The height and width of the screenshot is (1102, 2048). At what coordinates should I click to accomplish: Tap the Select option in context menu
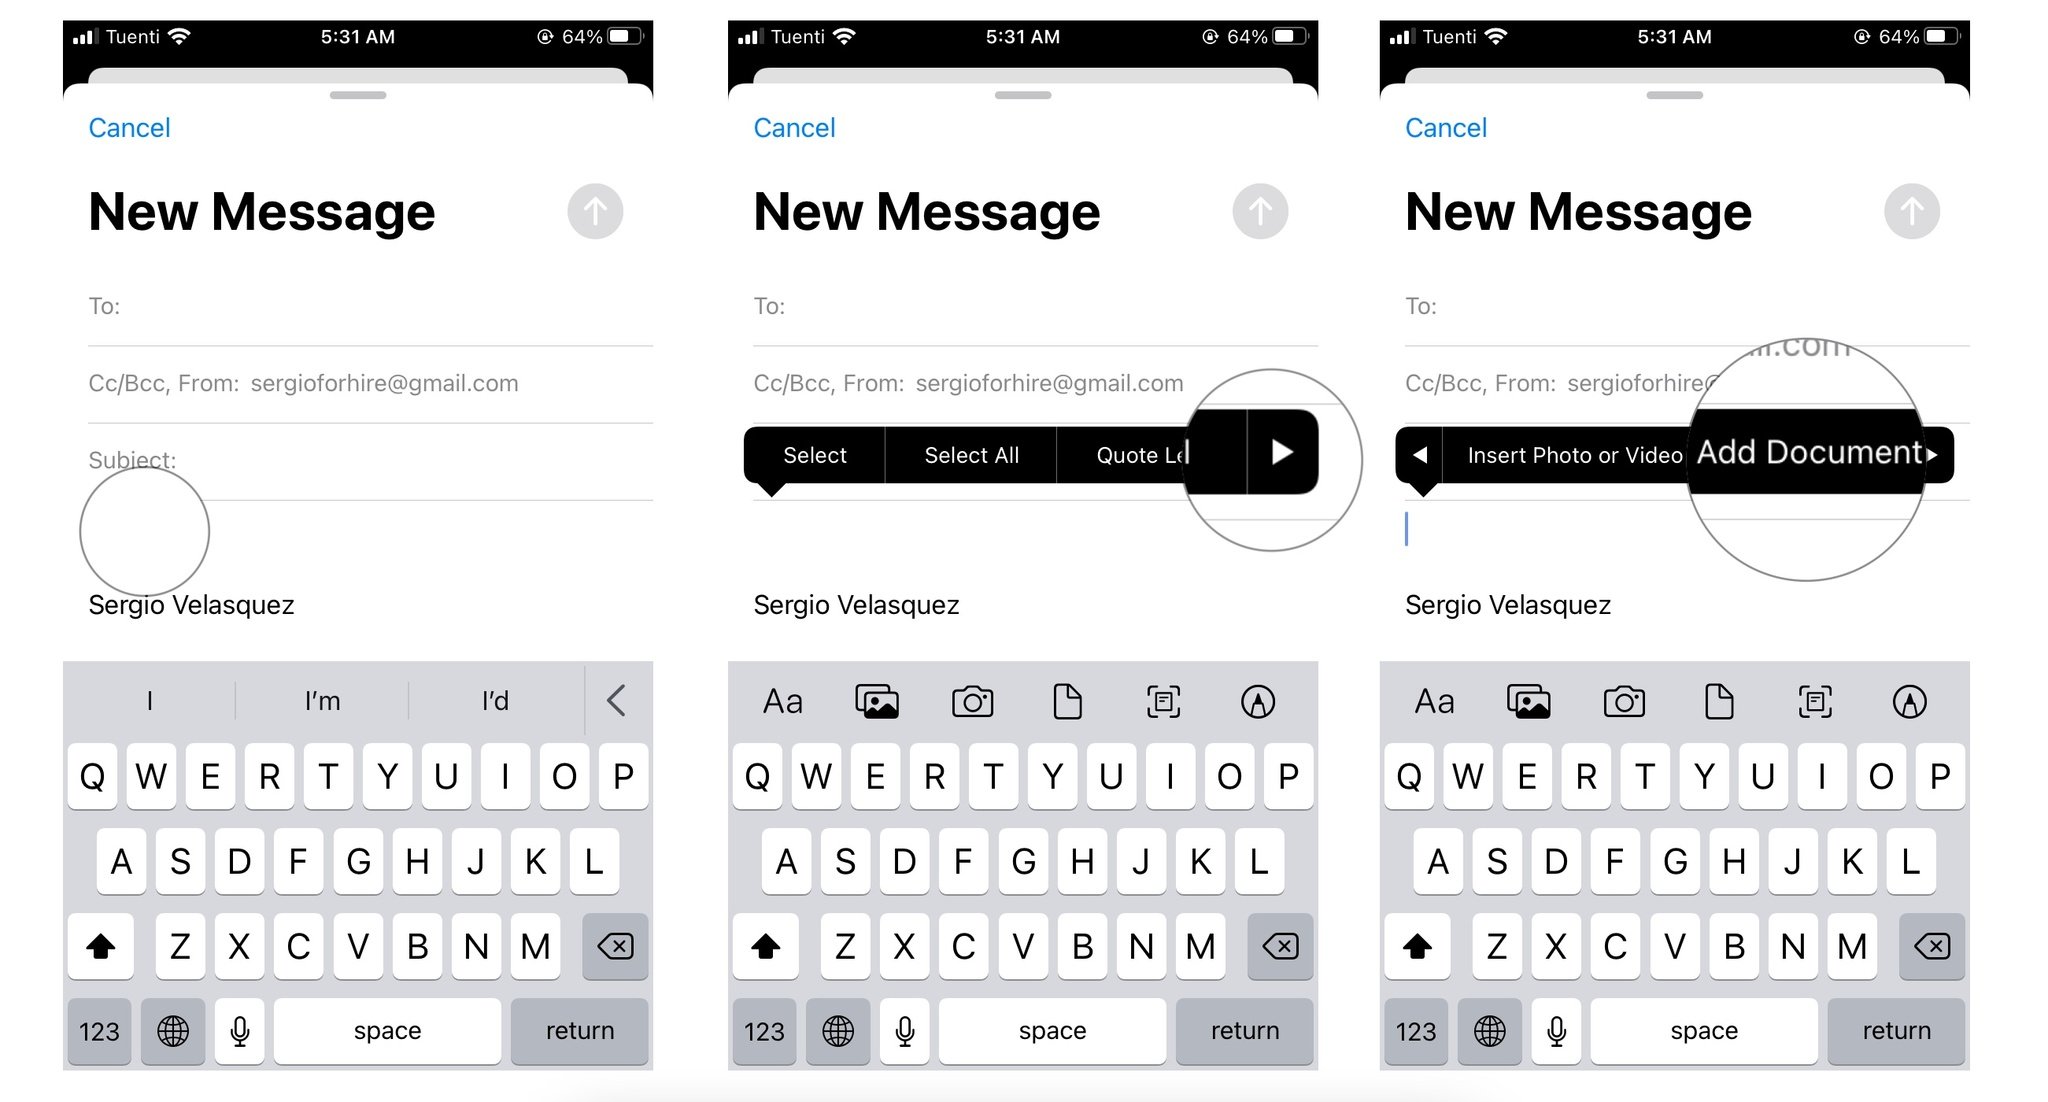[x=812, y=452]
